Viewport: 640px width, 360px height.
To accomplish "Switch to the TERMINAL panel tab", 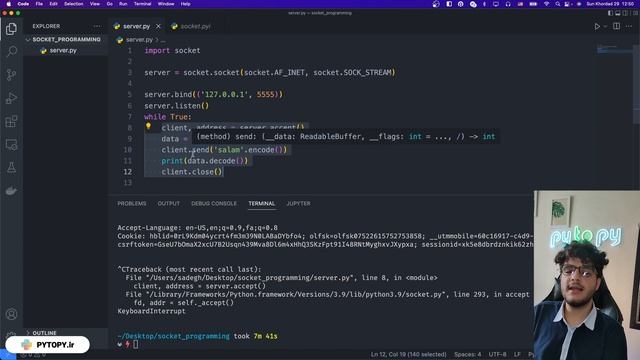I will coord(262,203).
